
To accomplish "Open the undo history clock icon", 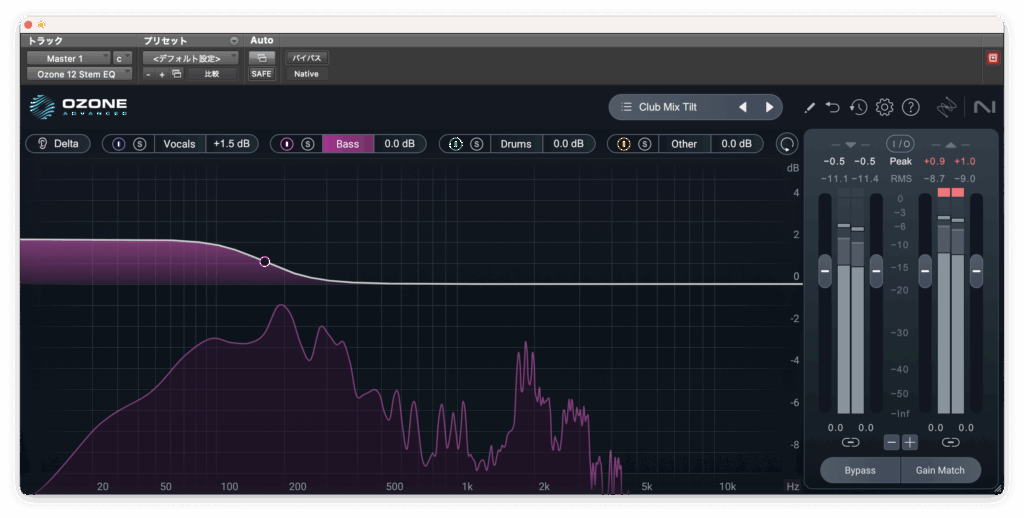I will (x=858, y=107).
